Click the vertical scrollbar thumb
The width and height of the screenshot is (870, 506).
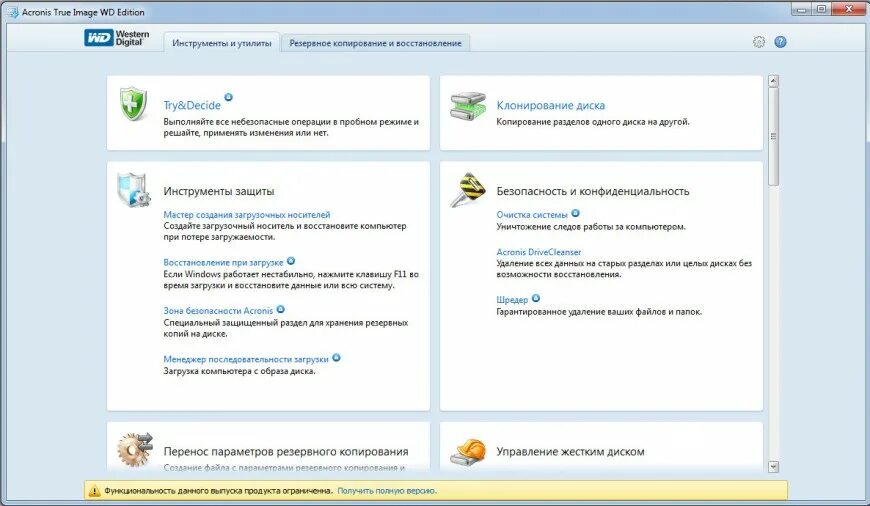(x=773, y=136)
